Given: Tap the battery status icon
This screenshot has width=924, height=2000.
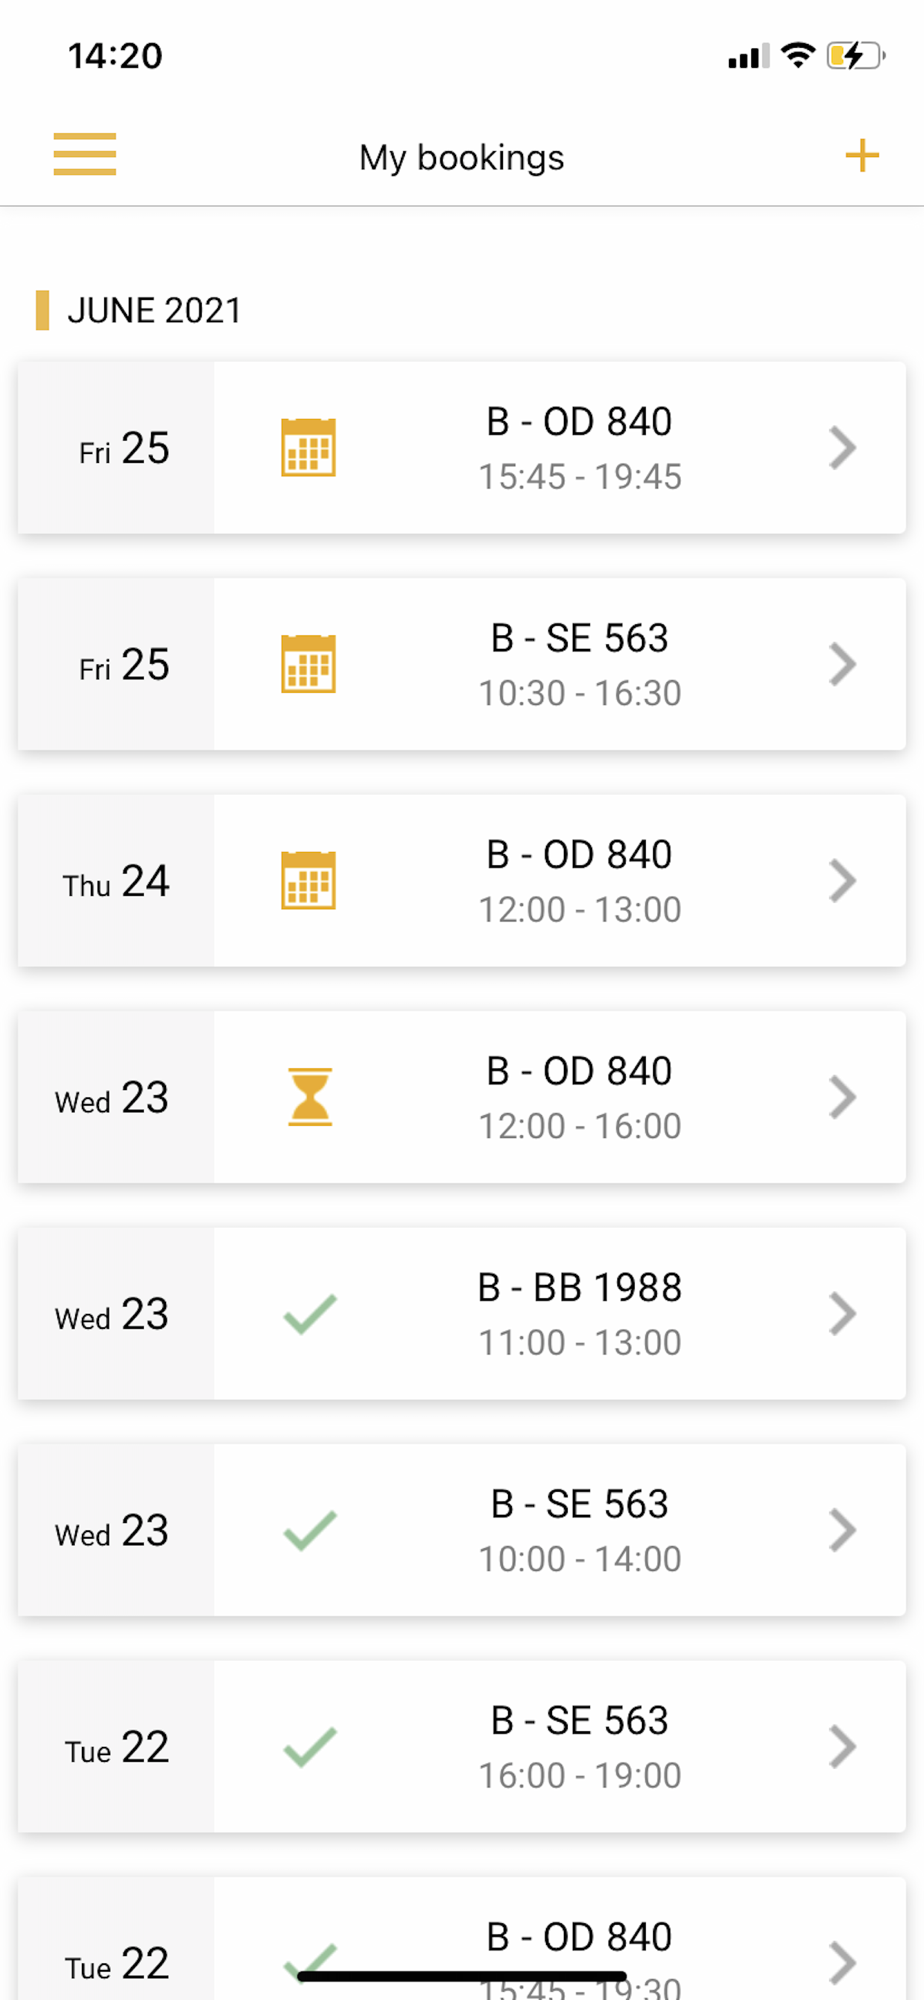Looking at the screenshot, I should pyautogui.click(x=856, y=55).
